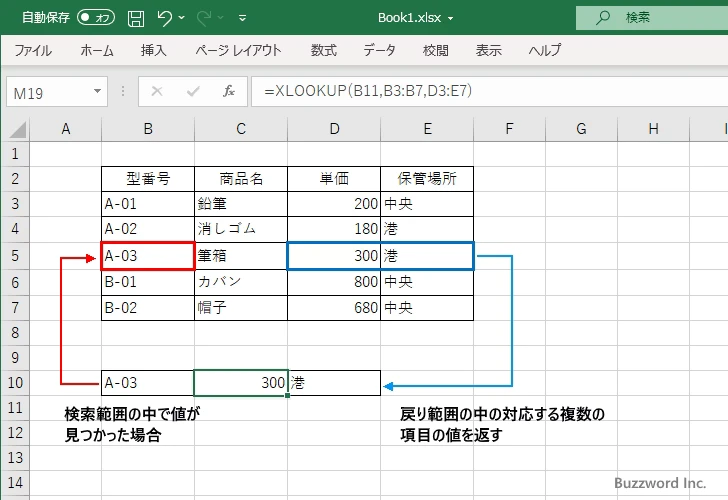Select column D header
The width and height of the screenshot is (728, 500).
coord(334,129)
